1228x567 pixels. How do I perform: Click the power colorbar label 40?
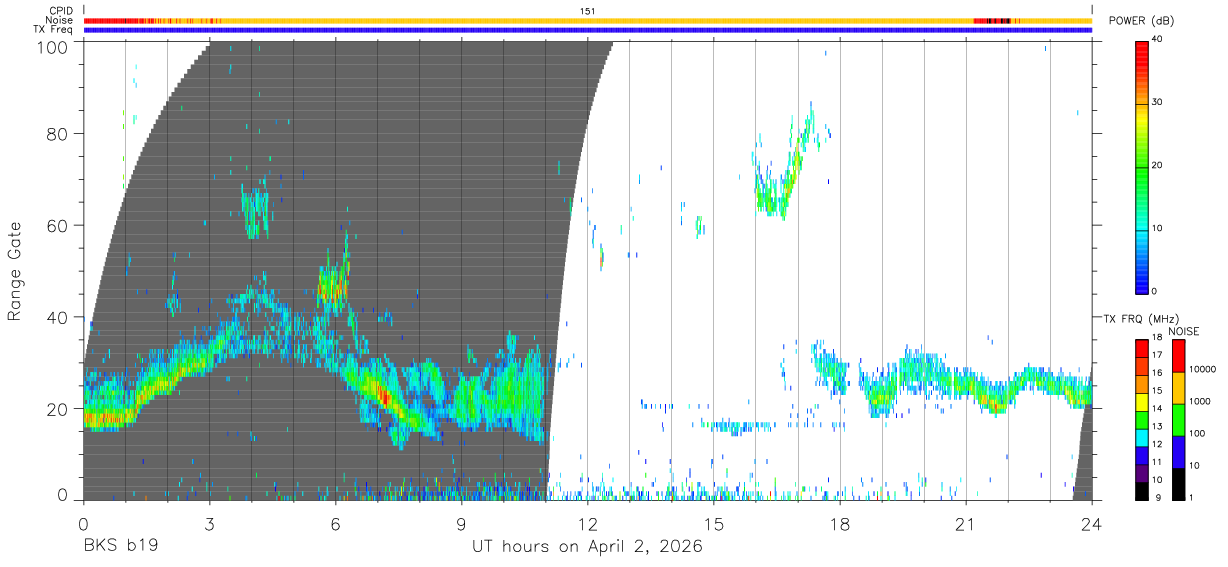coord(1157,40)
